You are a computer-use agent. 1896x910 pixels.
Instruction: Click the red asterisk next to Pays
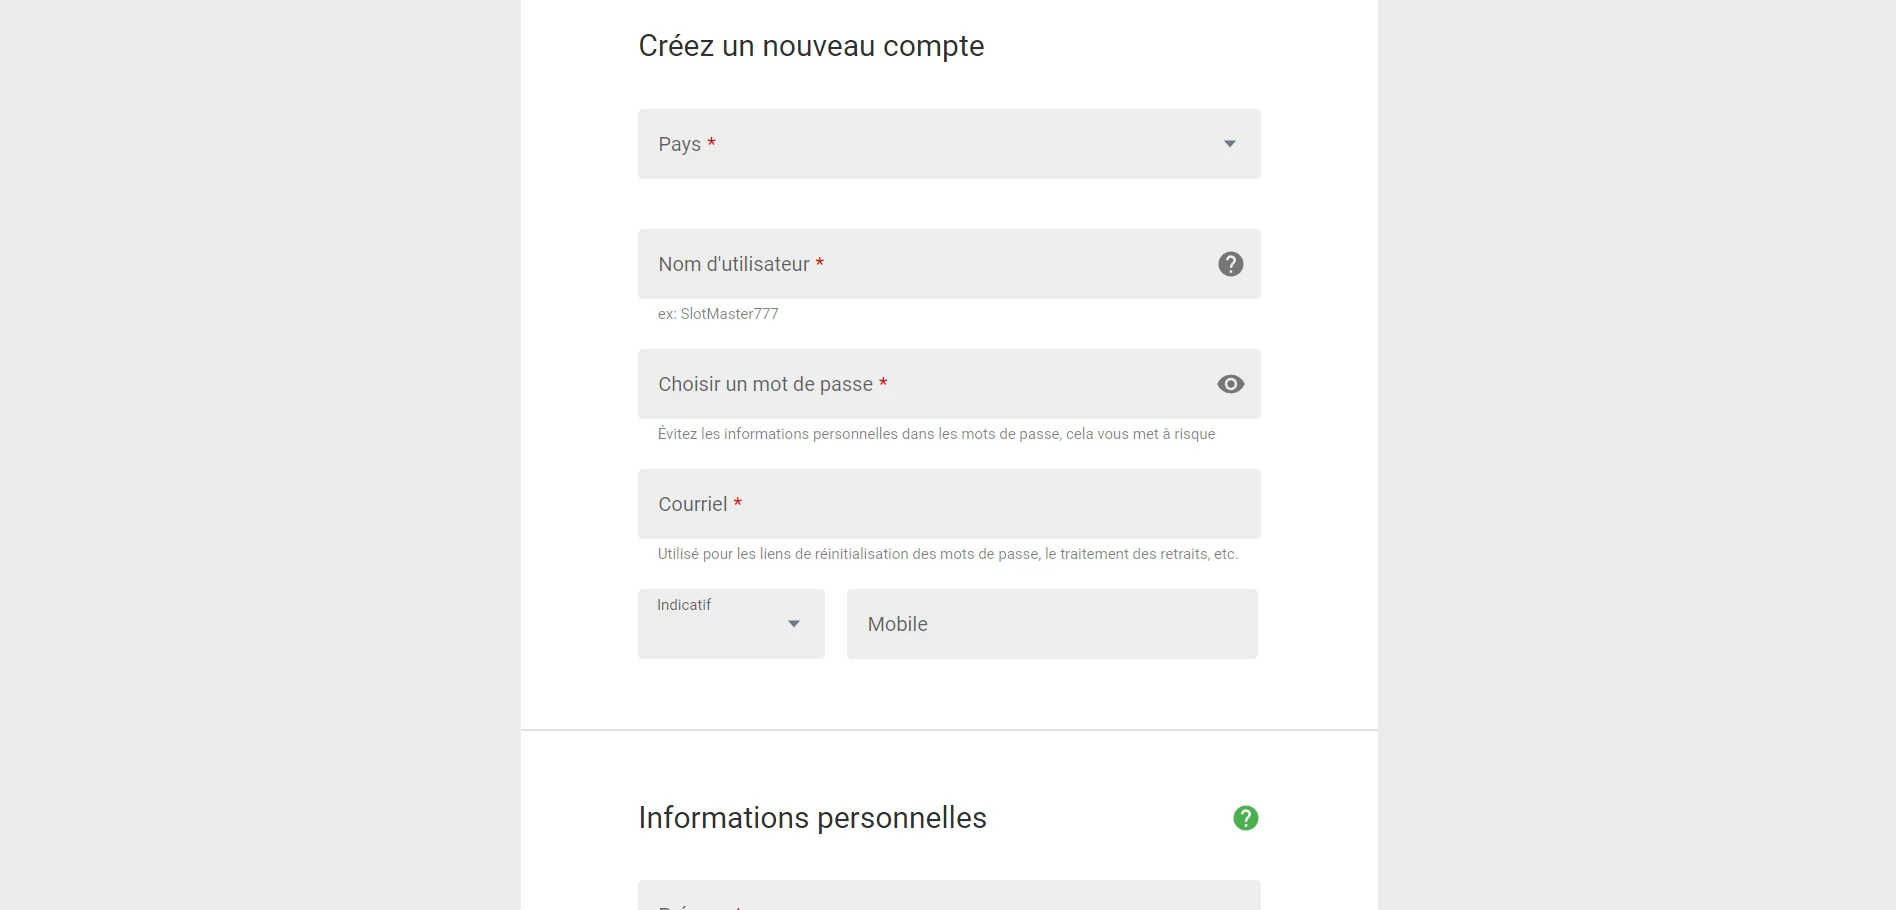(x=711, y=142)
